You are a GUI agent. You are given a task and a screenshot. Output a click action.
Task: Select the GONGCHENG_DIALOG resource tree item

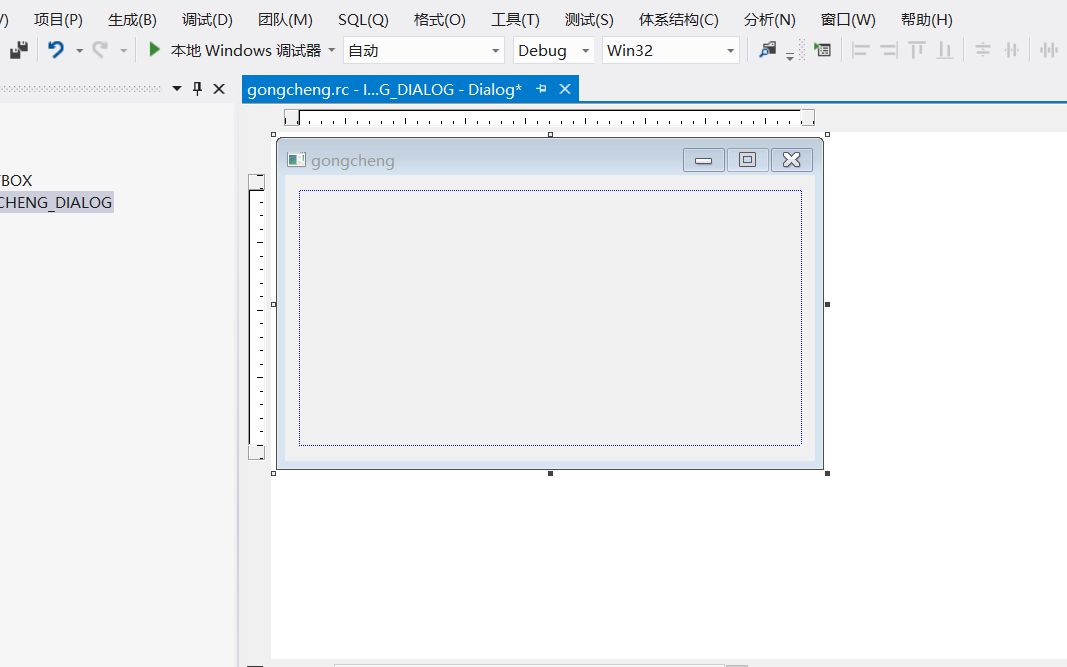click(56, 202)
